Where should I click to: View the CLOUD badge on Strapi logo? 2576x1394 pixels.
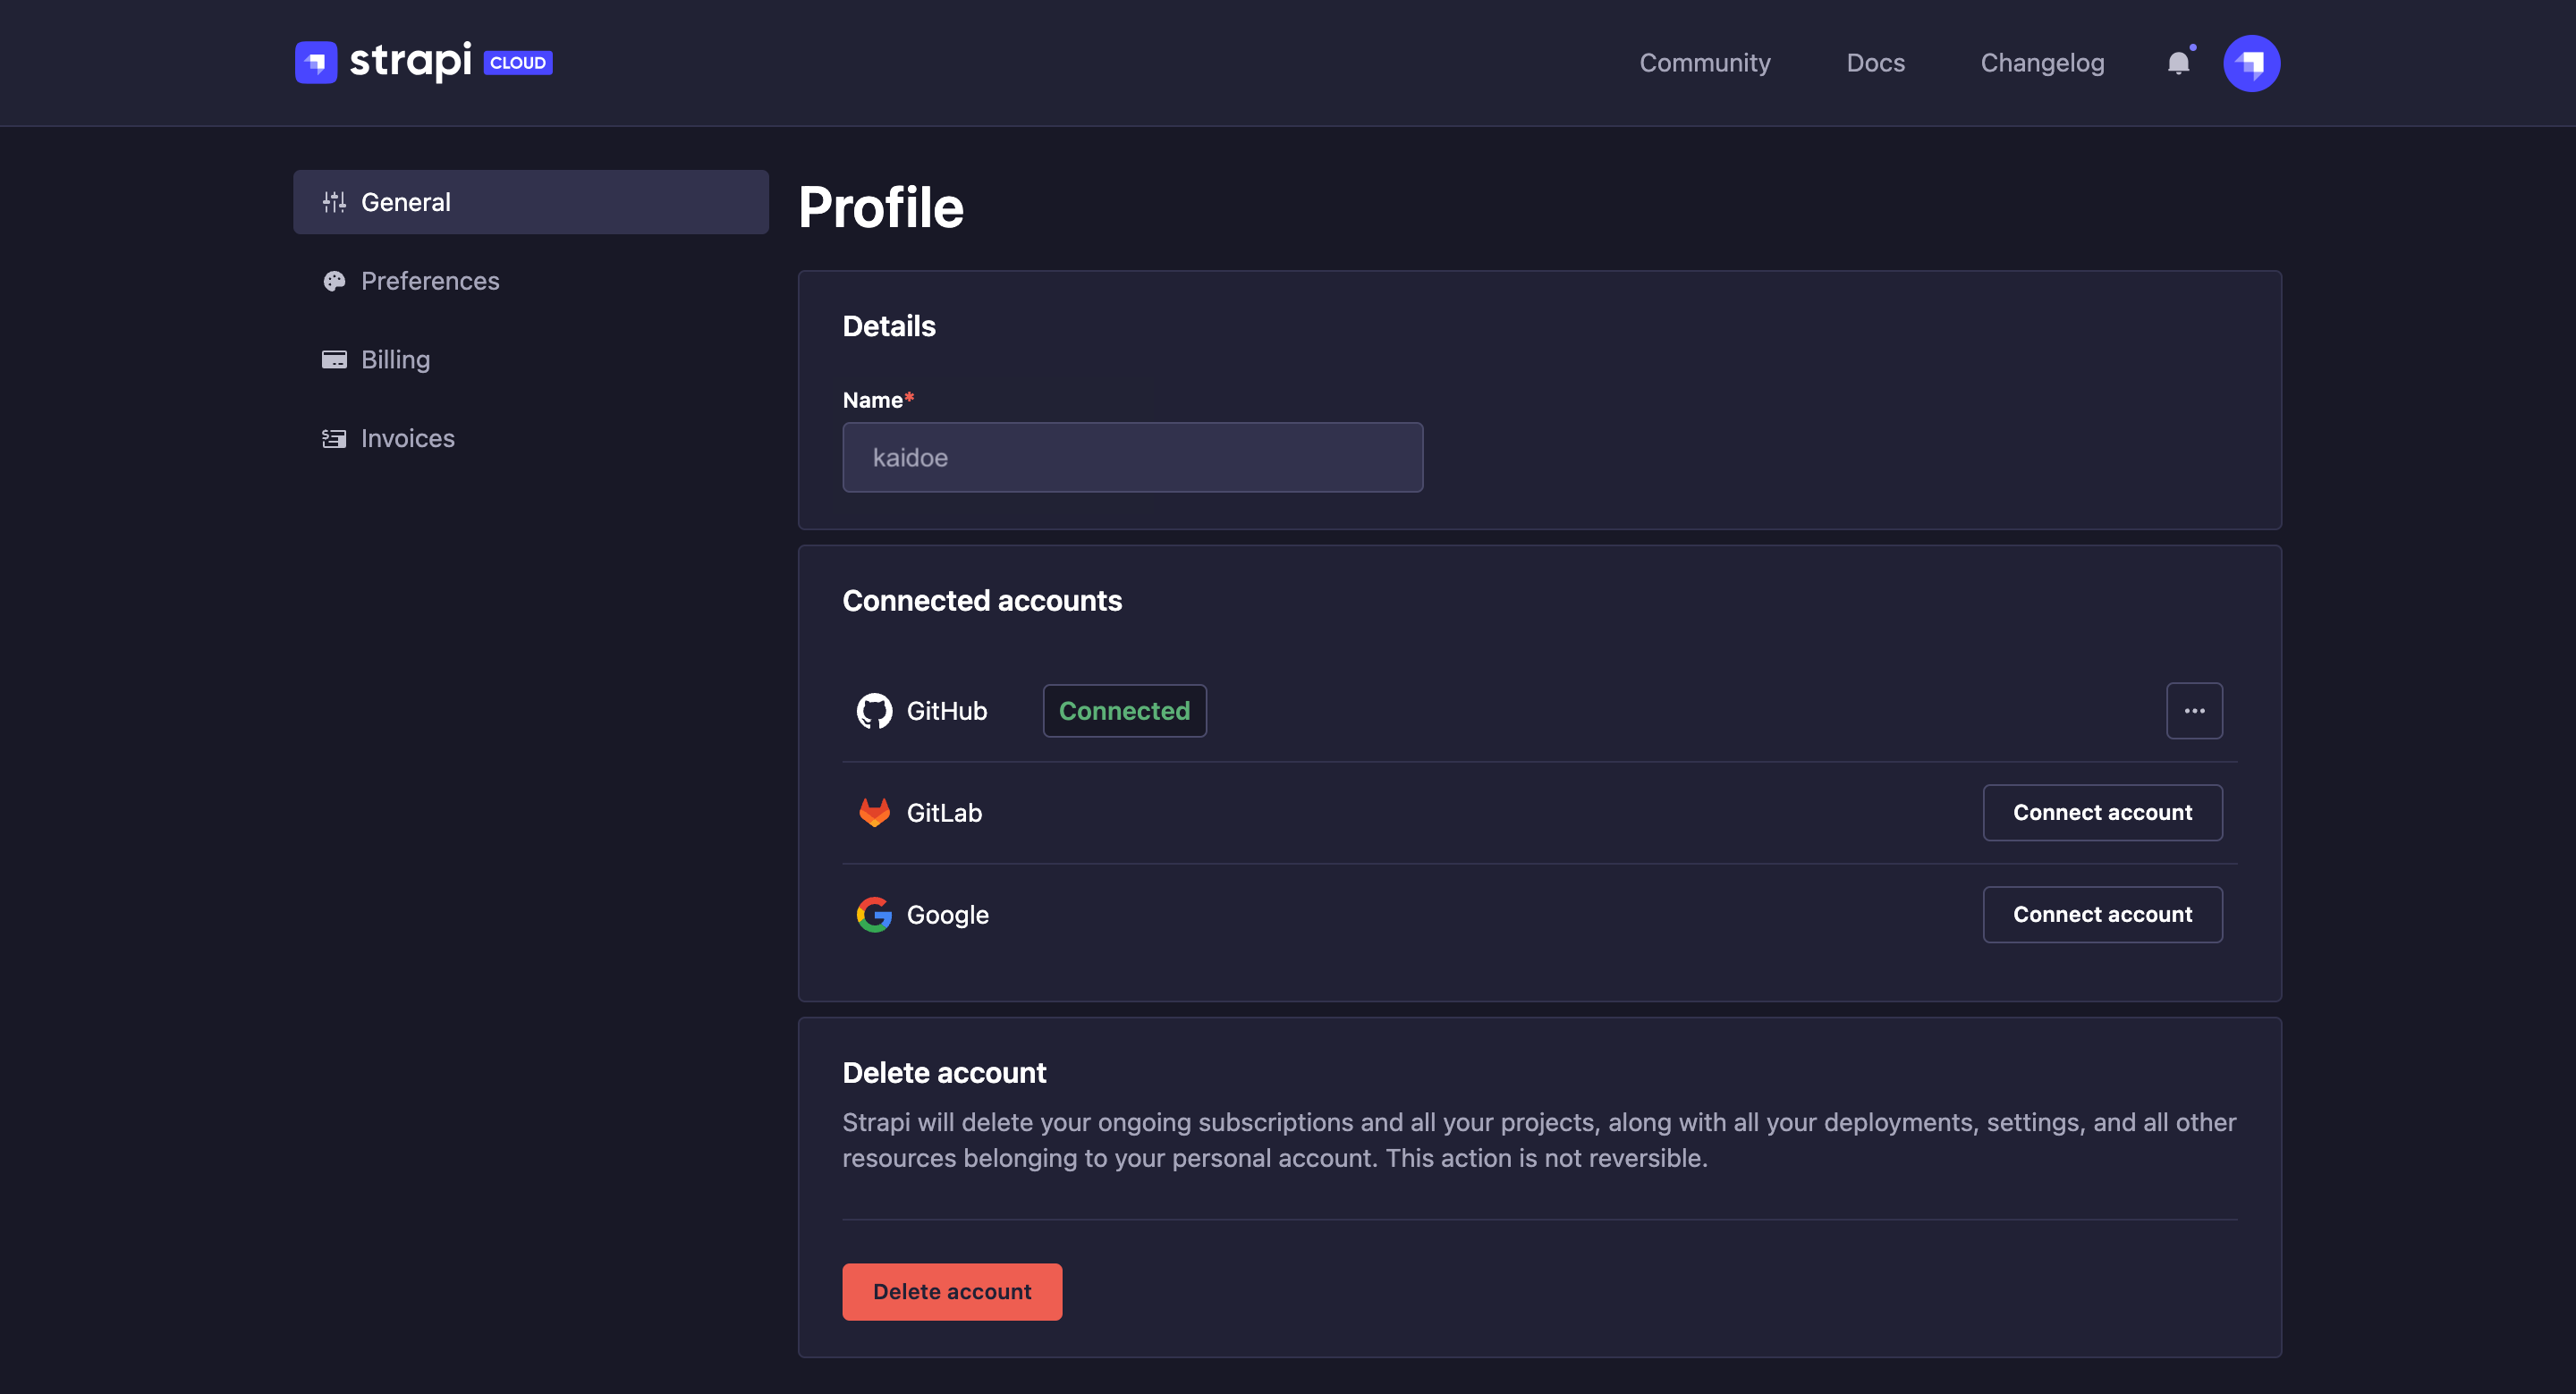coord(519,62)
